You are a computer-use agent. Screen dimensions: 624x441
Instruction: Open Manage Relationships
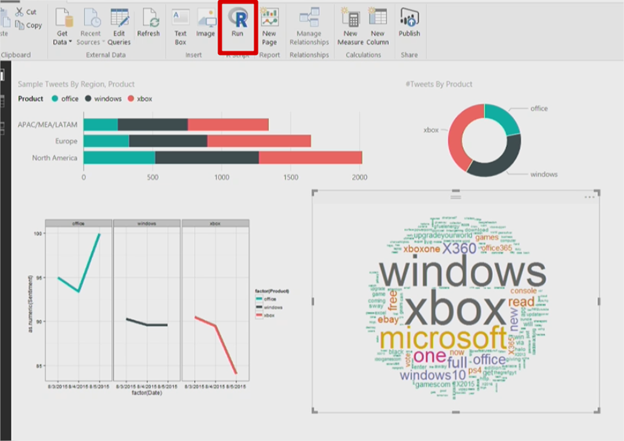tap(309, 24)
